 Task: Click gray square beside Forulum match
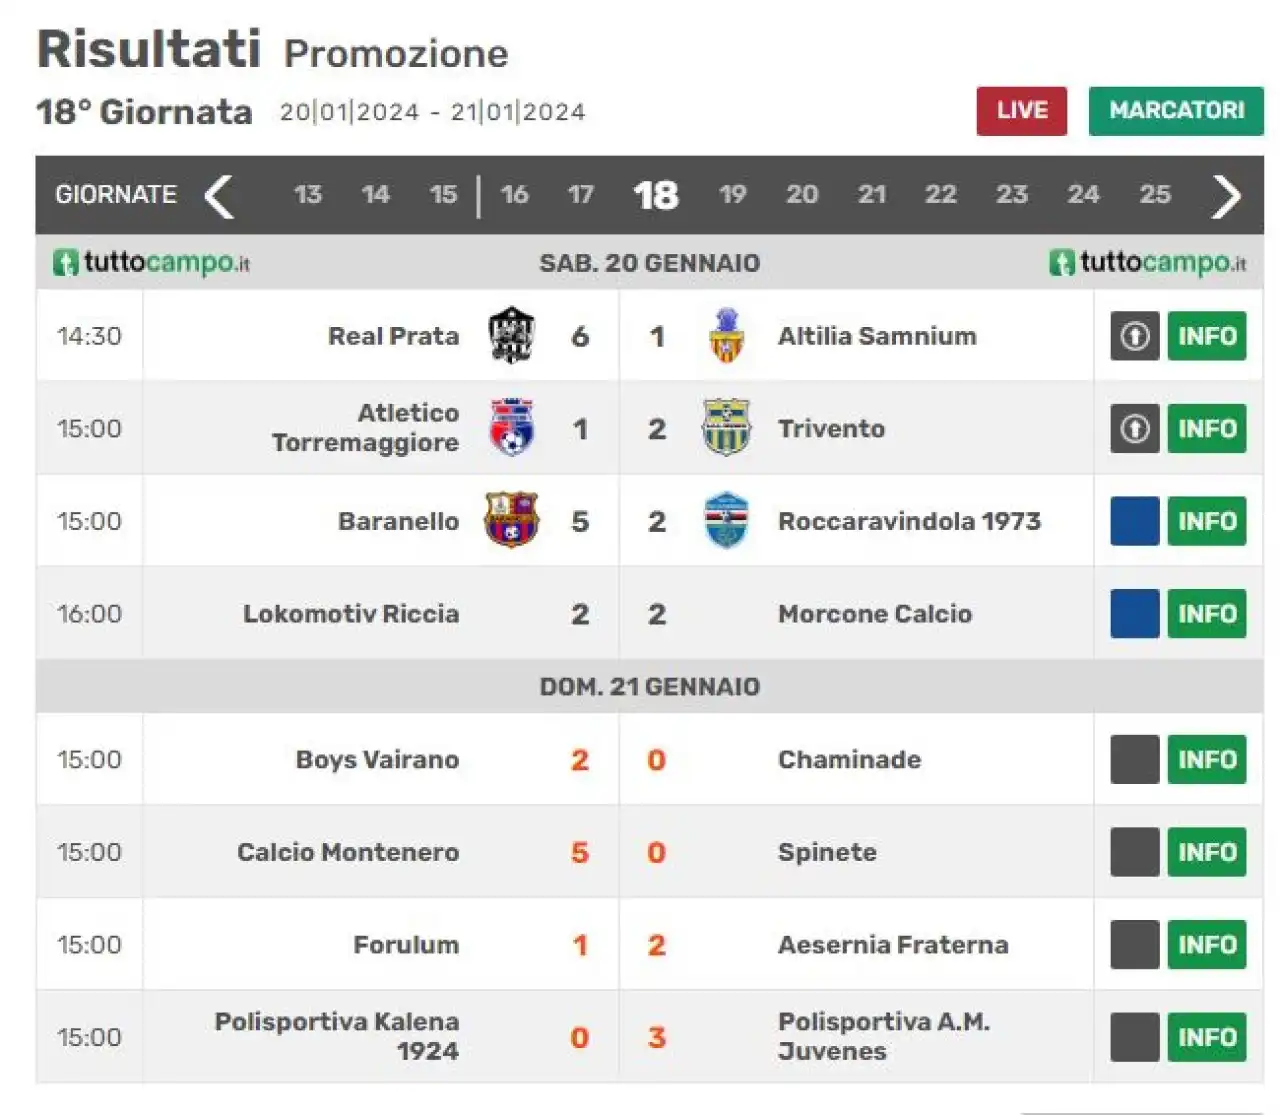(x=1135, y=944)
